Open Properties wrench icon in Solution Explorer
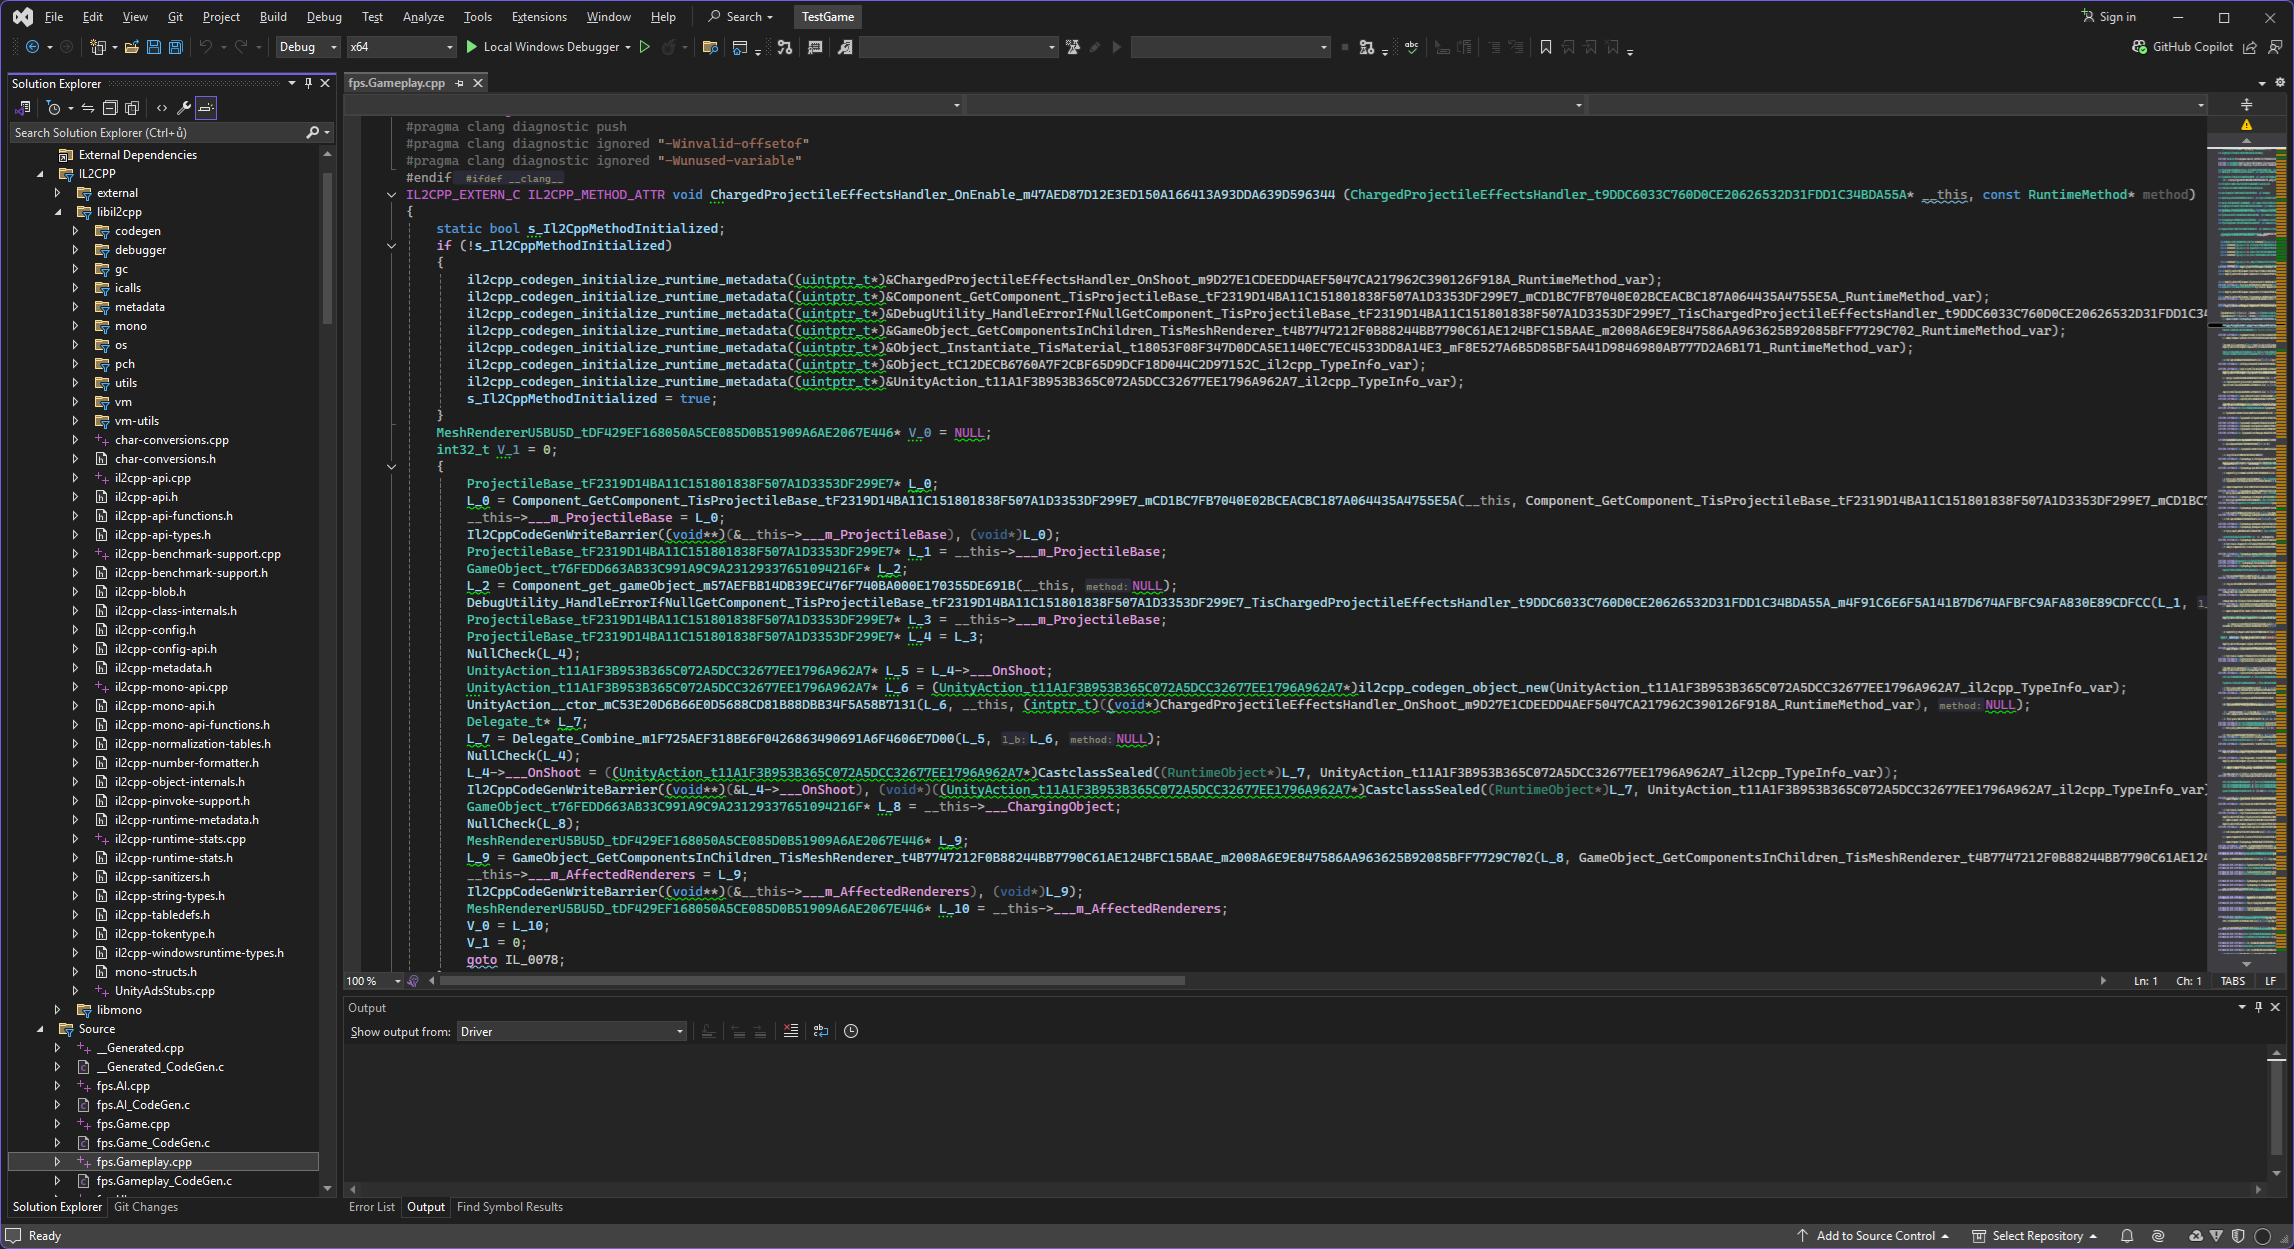Viewport: 2294px width, 1249px height. pyautogui.click(x=184, y=108)
